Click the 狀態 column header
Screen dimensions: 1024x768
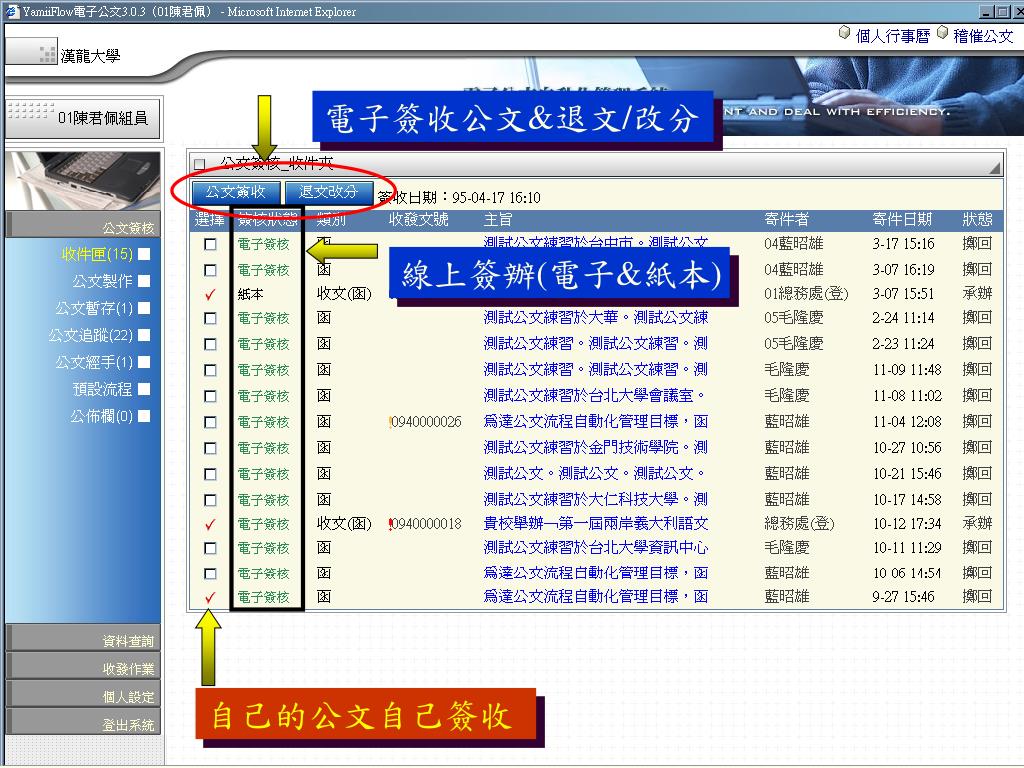[x=977, y=219]
